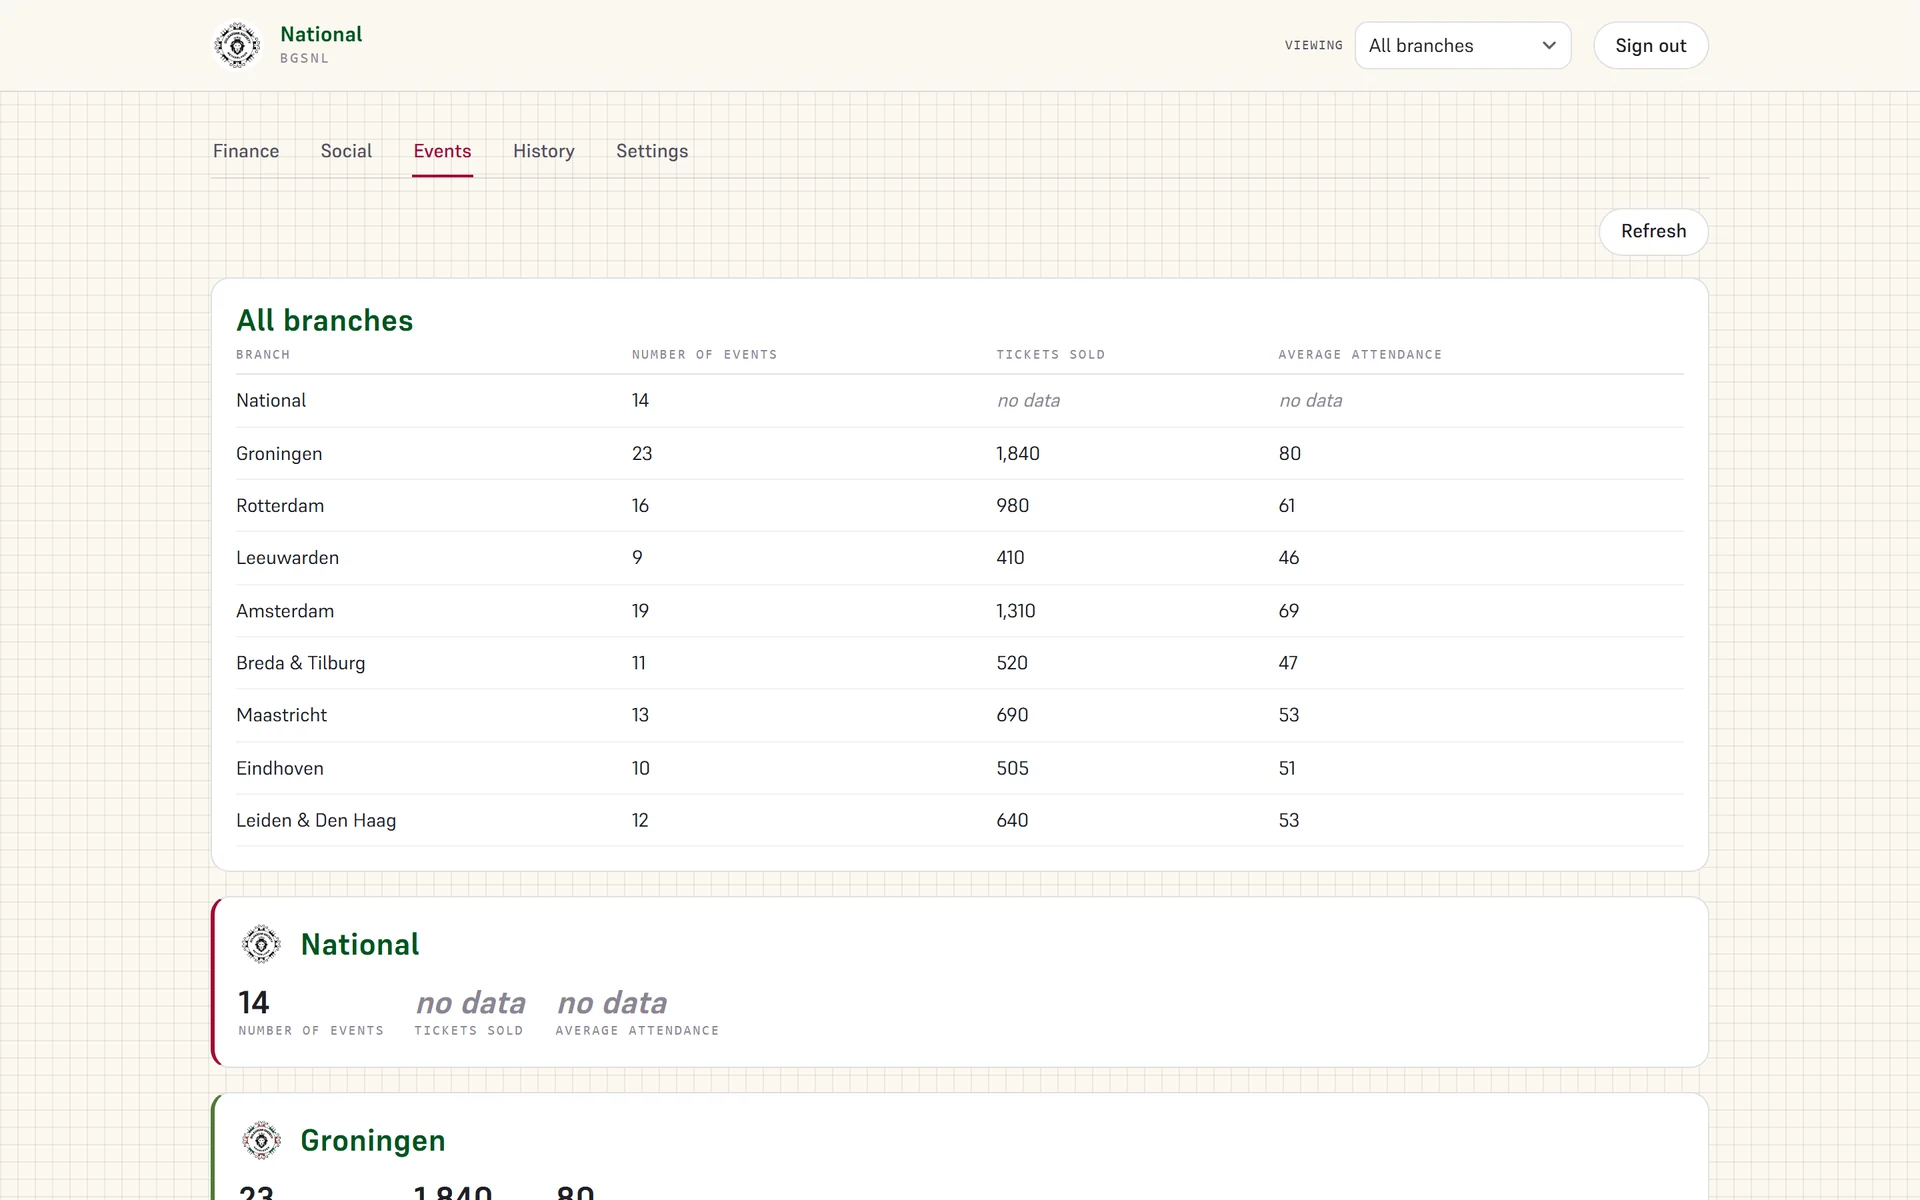Click Eindhoven's 505 tickets sold value
Image resolution: width=1920 pixels, height=1200 pixels.
pos(1012,768)
